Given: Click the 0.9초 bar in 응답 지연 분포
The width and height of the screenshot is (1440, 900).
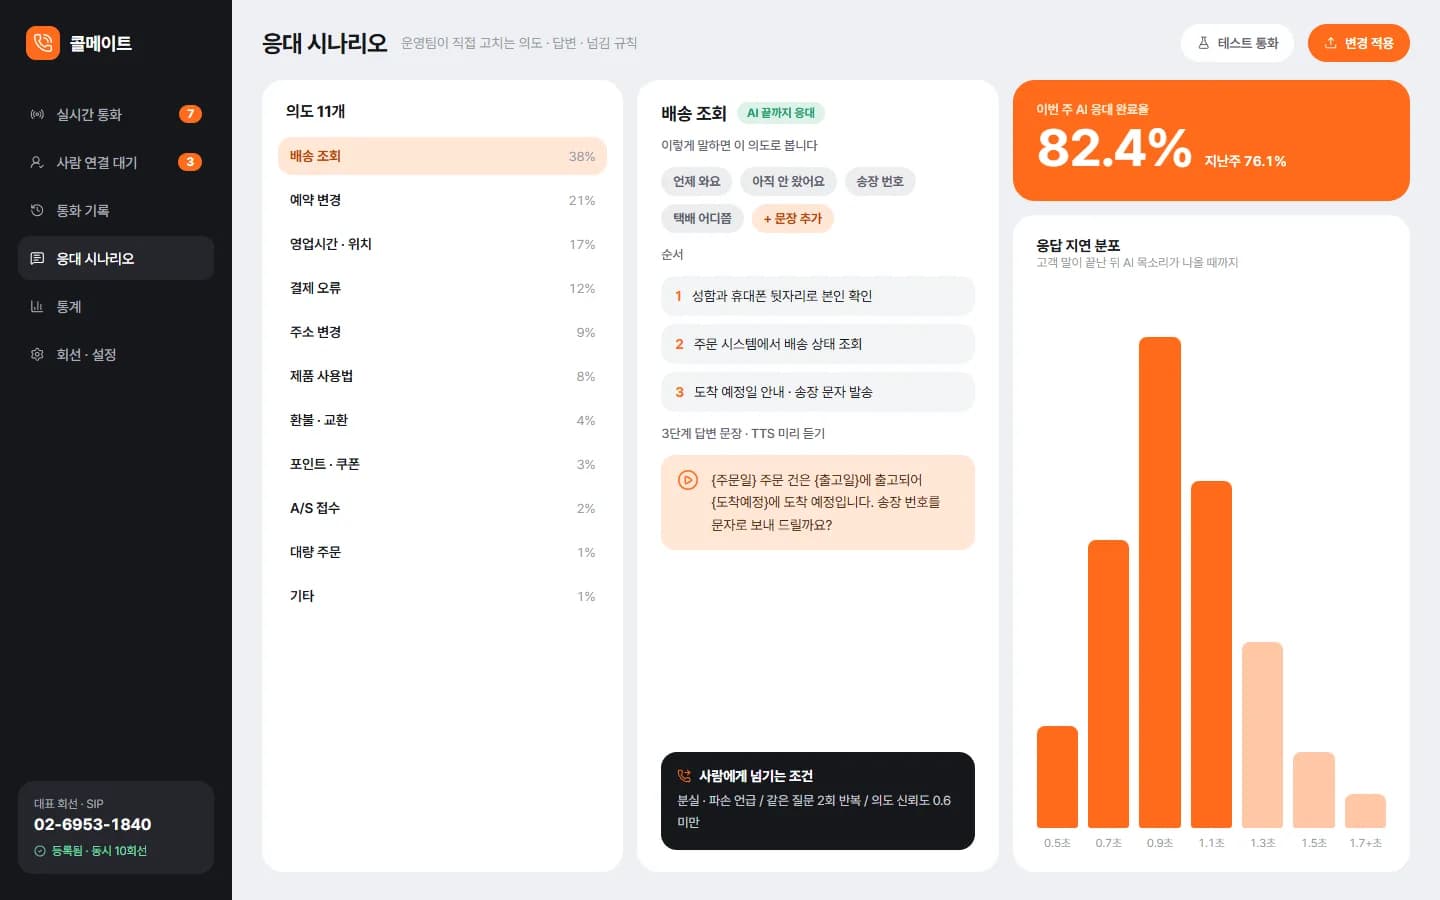Looking at the screenshot, I should (x=1160, y=582).
